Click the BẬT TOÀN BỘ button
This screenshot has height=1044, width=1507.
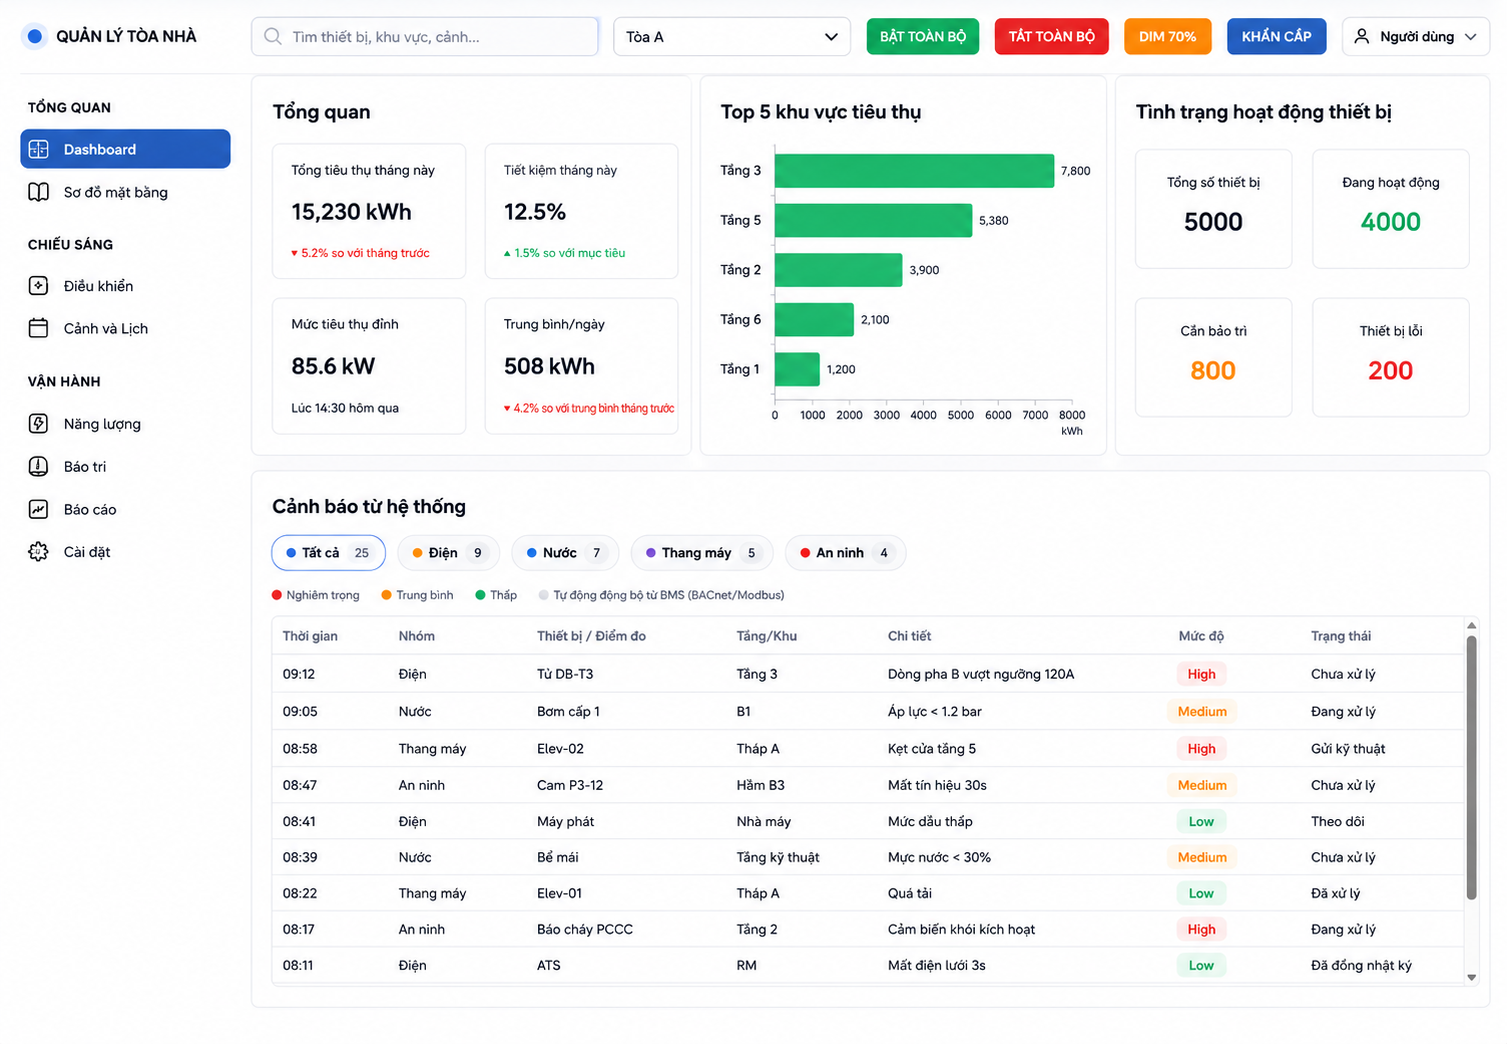pyautogui.click(x=923, y=37)
